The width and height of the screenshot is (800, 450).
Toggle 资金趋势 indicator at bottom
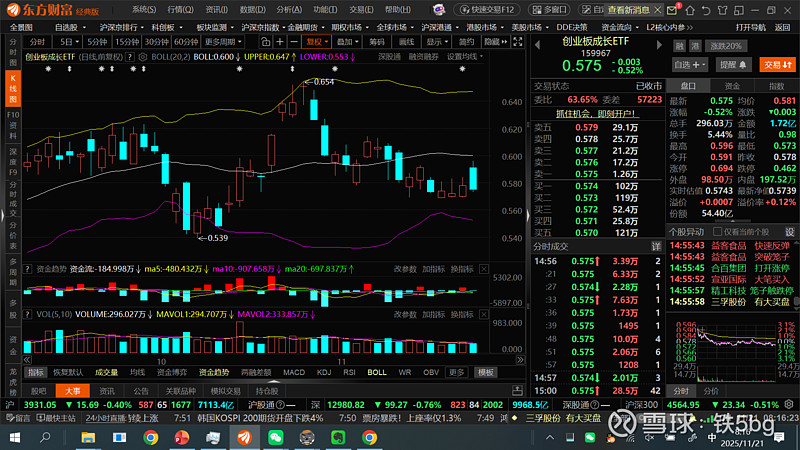[x=214, y=372]
